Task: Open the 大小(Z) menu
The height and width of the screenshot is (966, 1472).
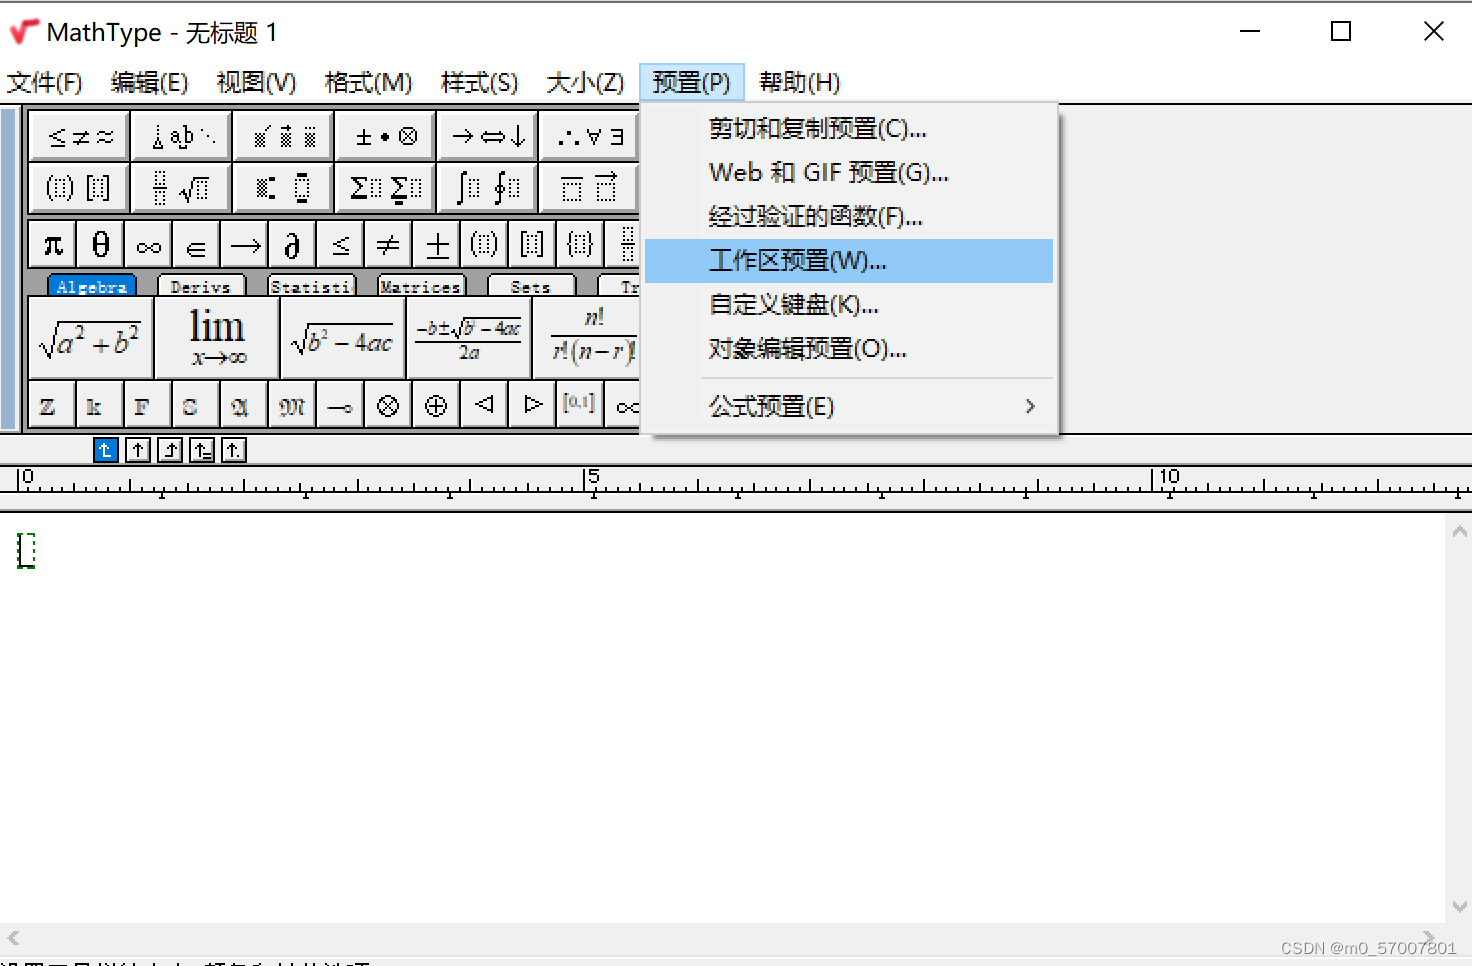Action: 586,82
